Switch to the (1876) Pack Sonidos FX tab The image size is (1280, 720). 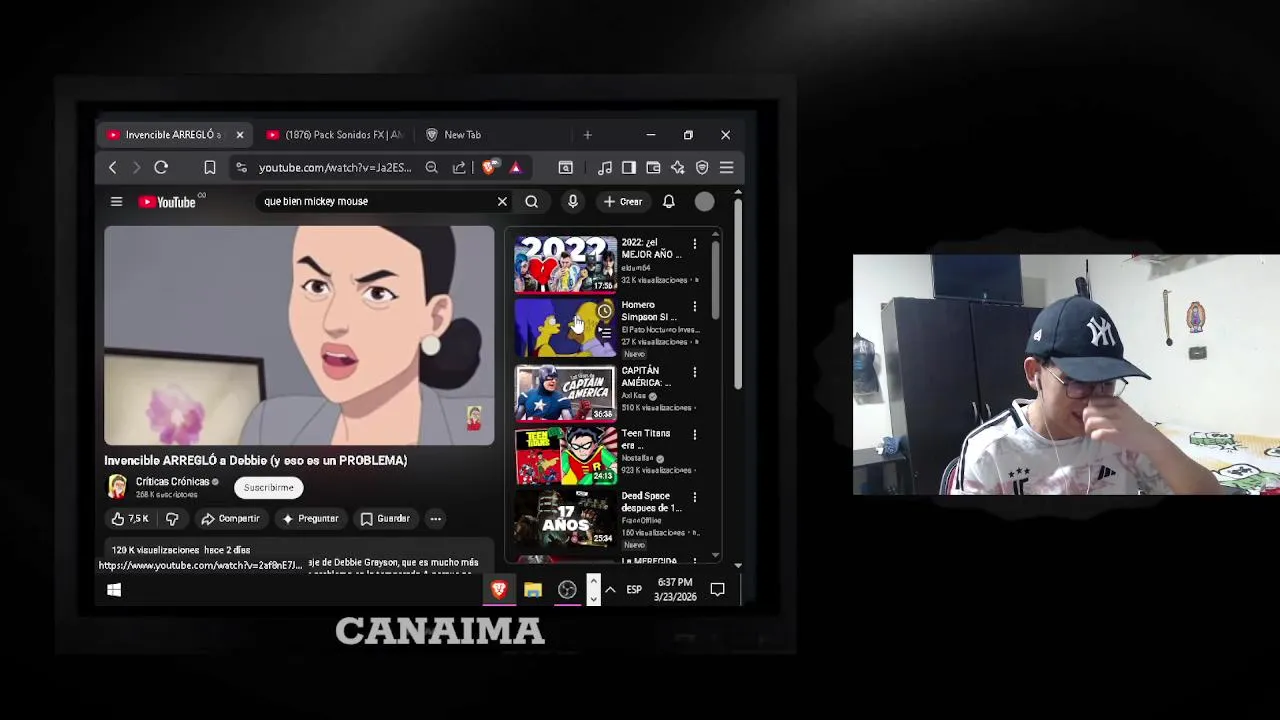pos(335,135)
